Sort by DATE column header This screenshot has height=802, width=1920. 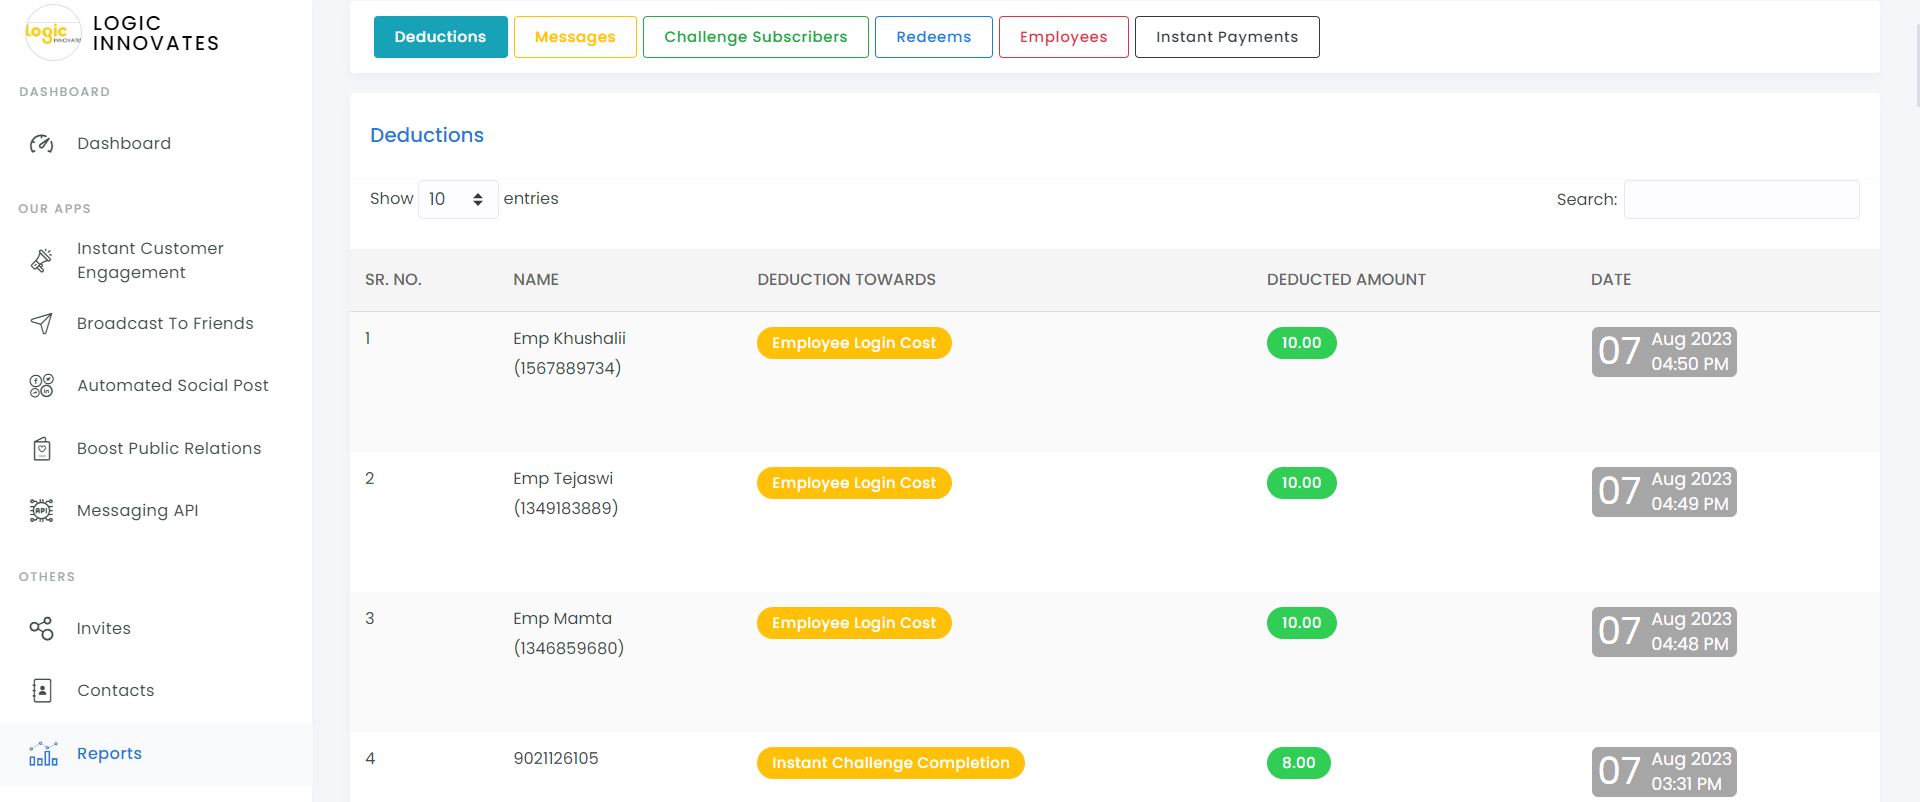pos(1611,280)
